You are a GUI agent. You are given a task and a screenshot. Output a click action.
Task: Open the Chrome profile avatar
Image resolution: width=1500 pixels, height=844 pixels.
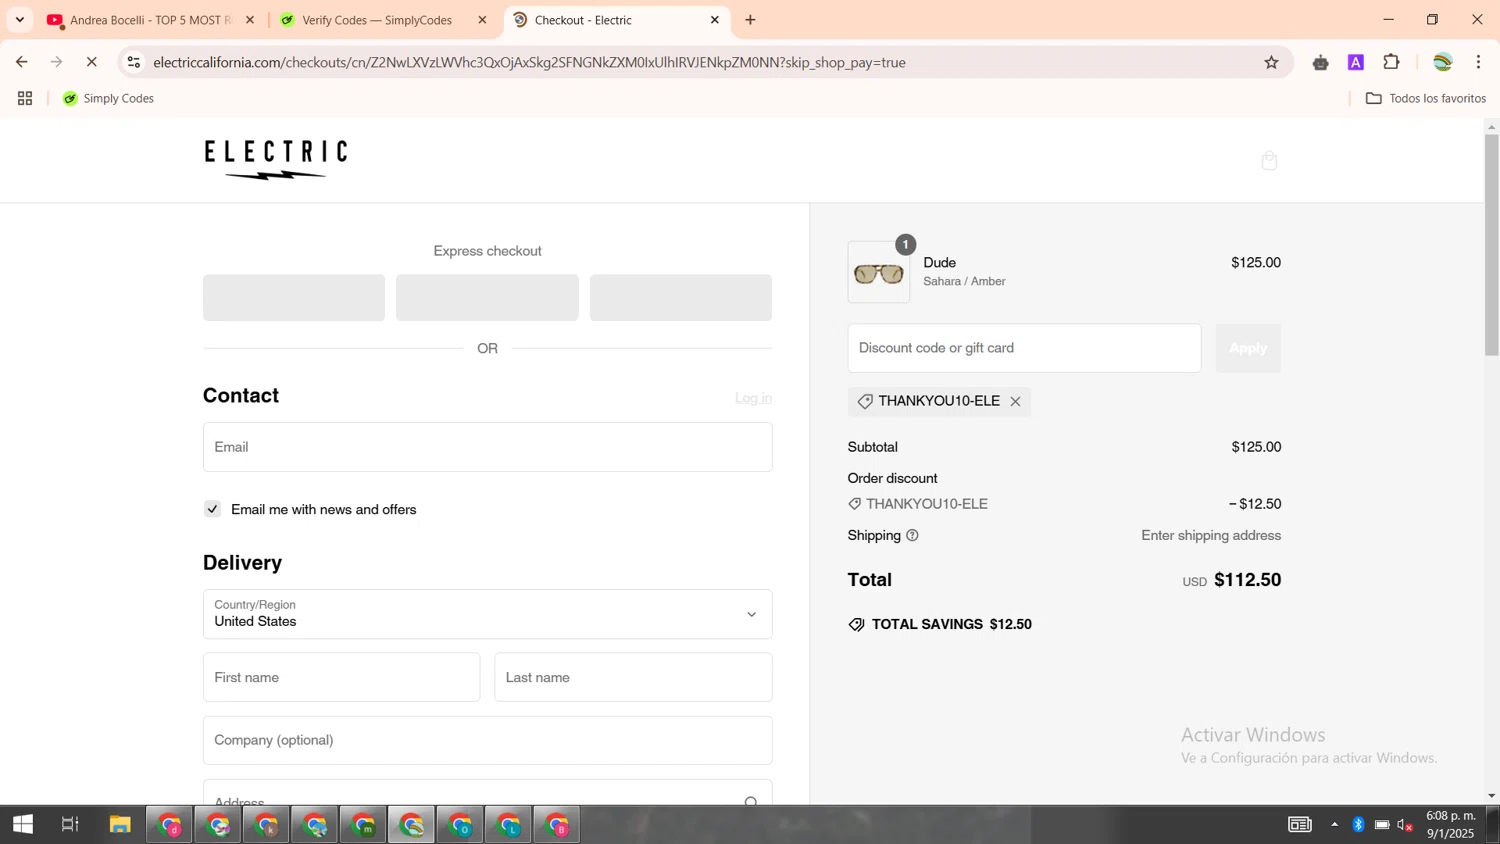pyautogui.click(x=1442, y=62)
